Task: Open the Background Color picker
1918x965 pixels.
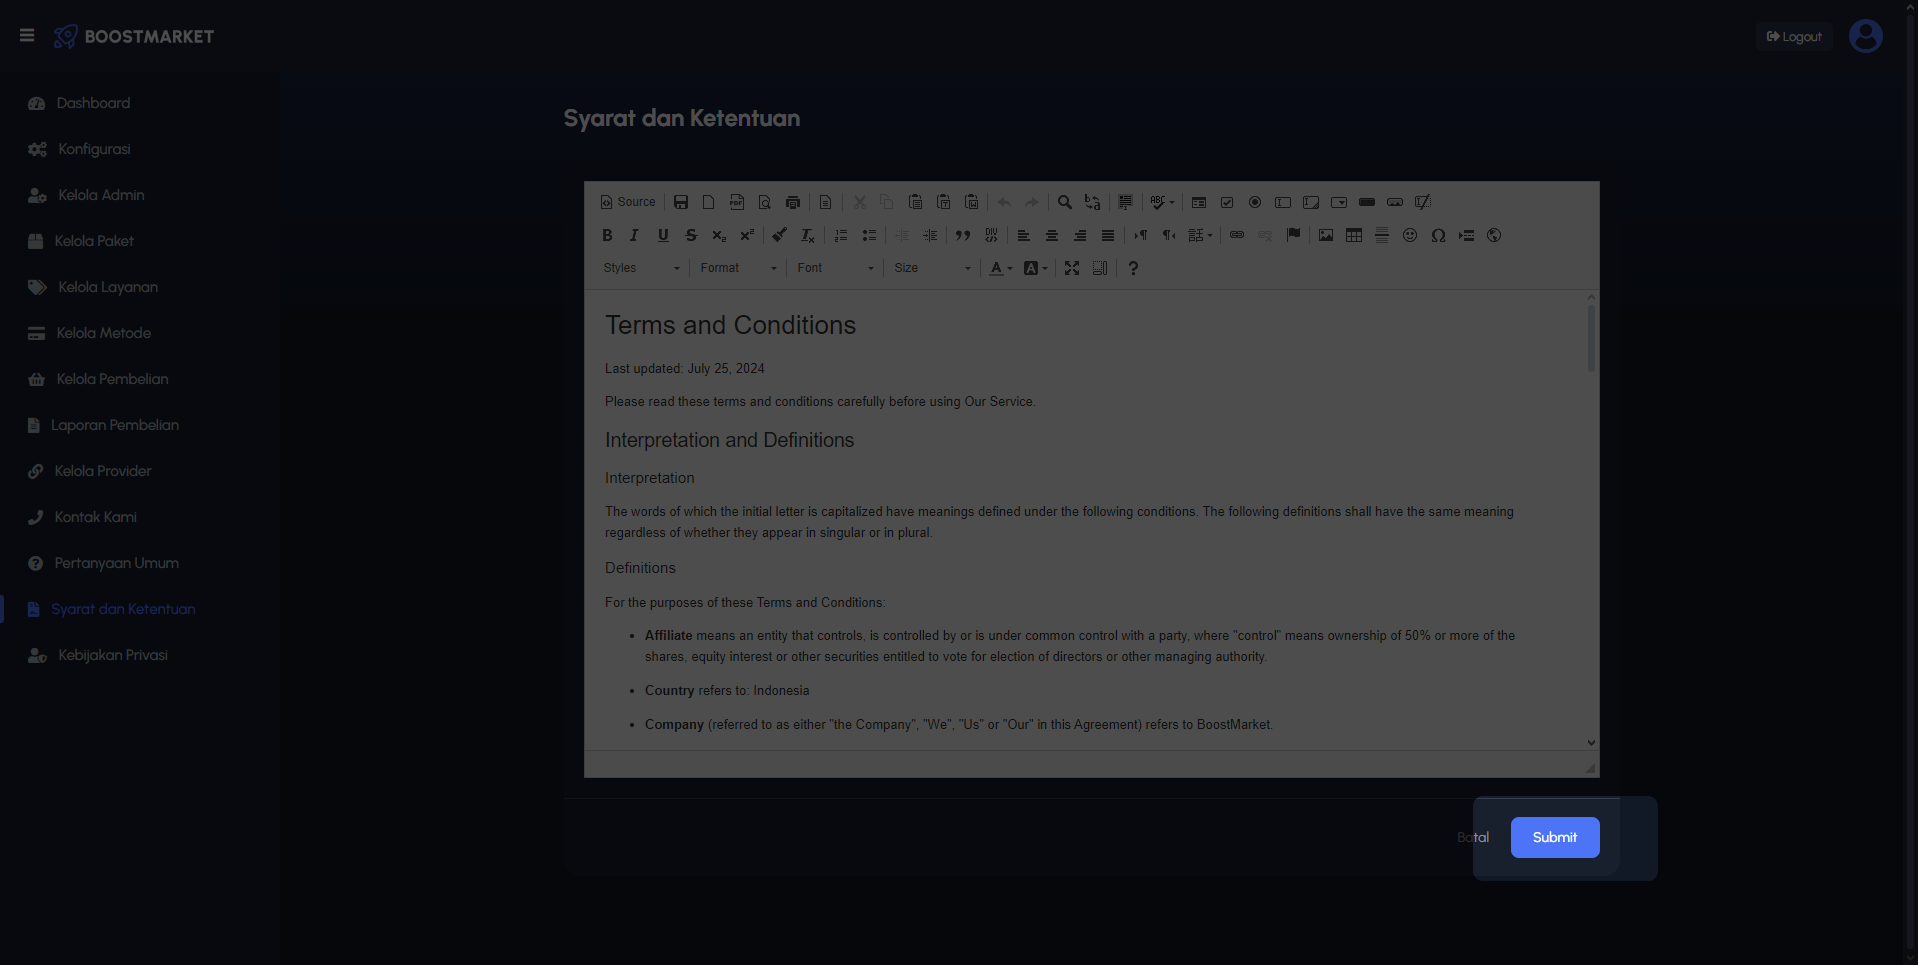Action: click(1036, 268)
